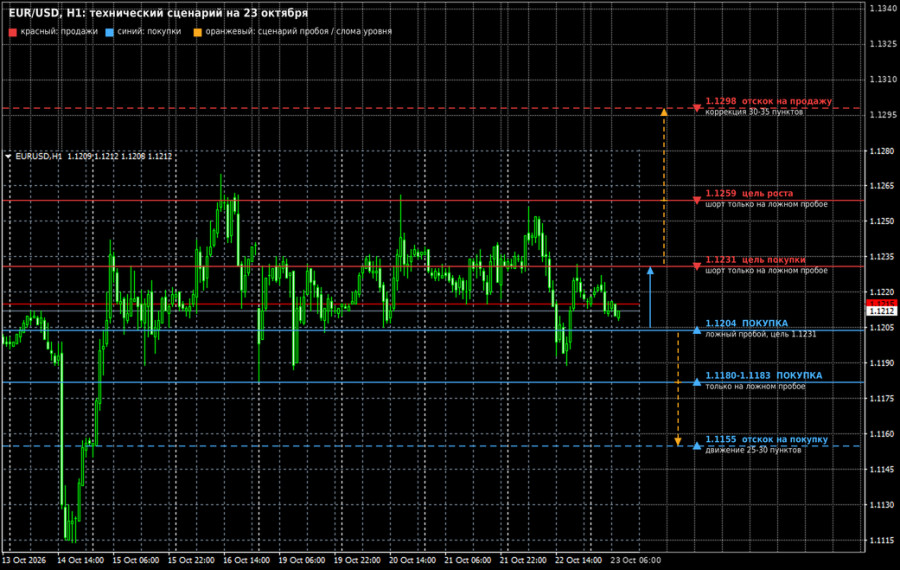This screenshot has width=900, height=570.
Task: Click the '15 Oct 06:00' time axis label
Action: tap(136, 560)
